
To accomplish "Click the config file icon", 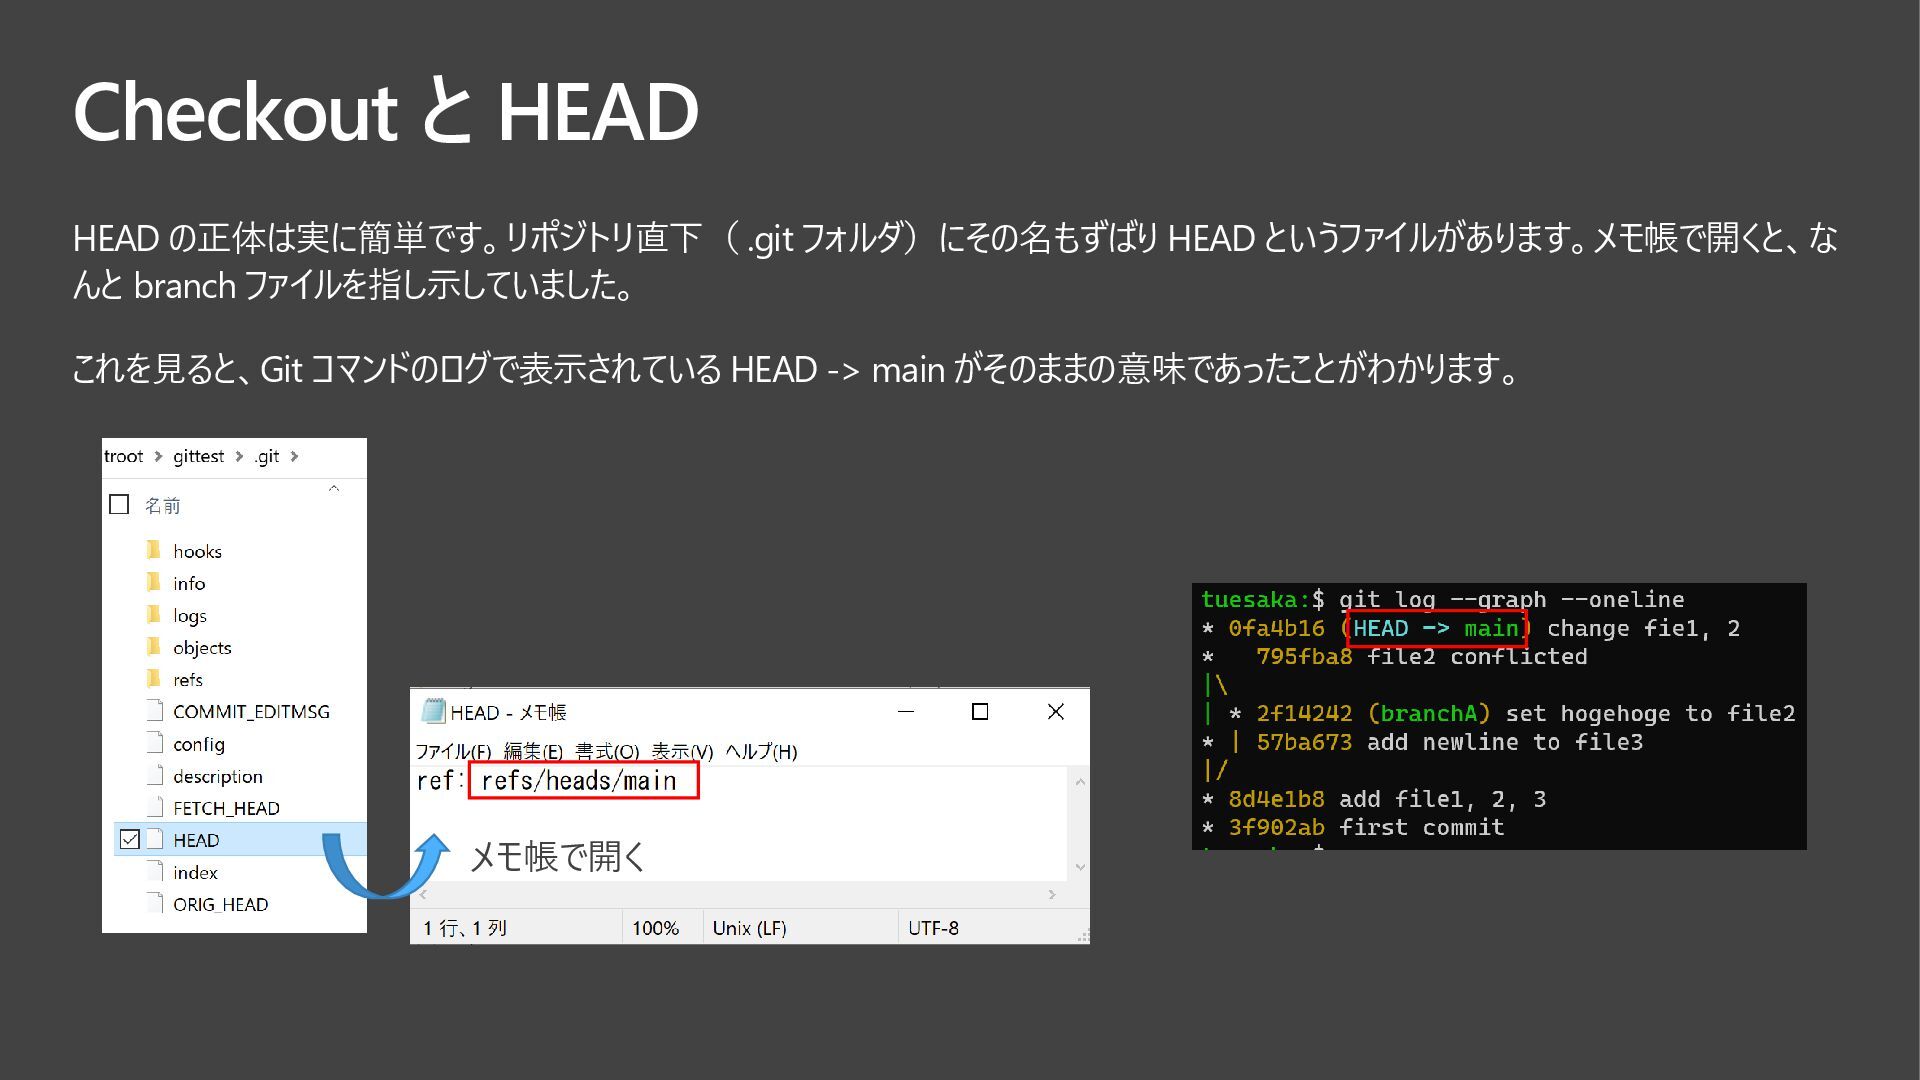I will 155,743.
